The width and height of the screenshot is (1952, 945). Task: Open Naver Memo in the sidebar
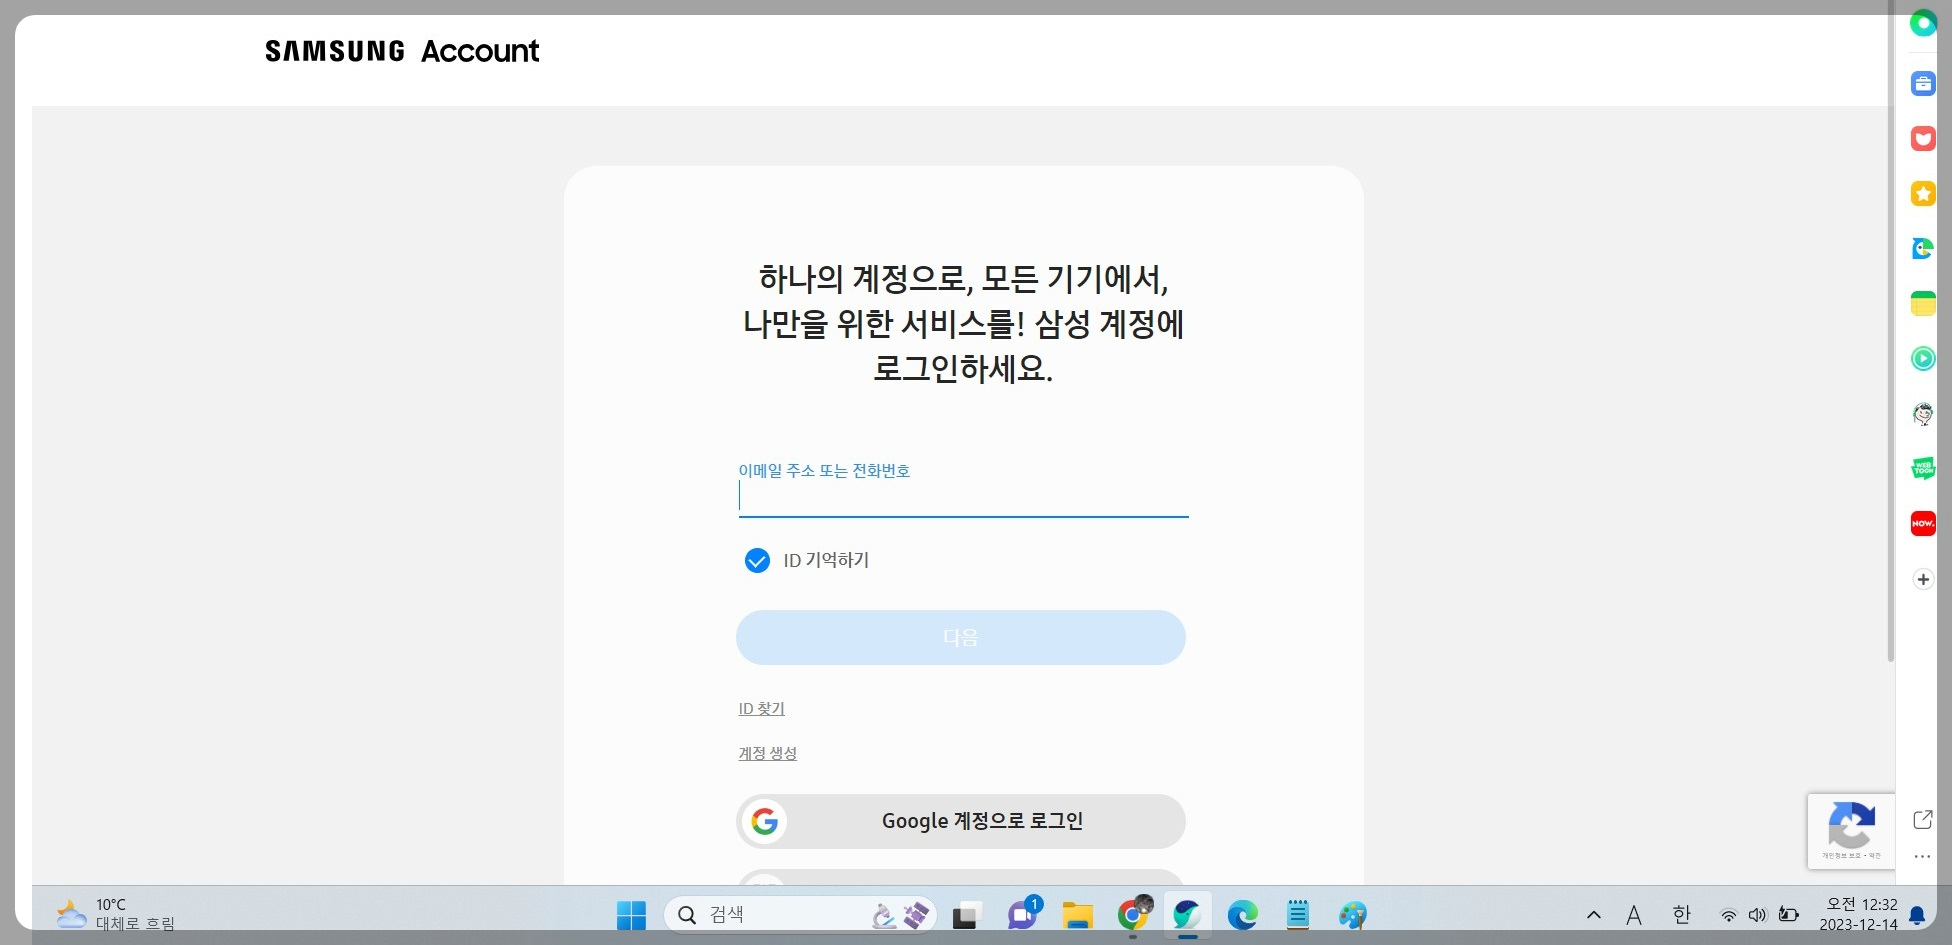1922,303
